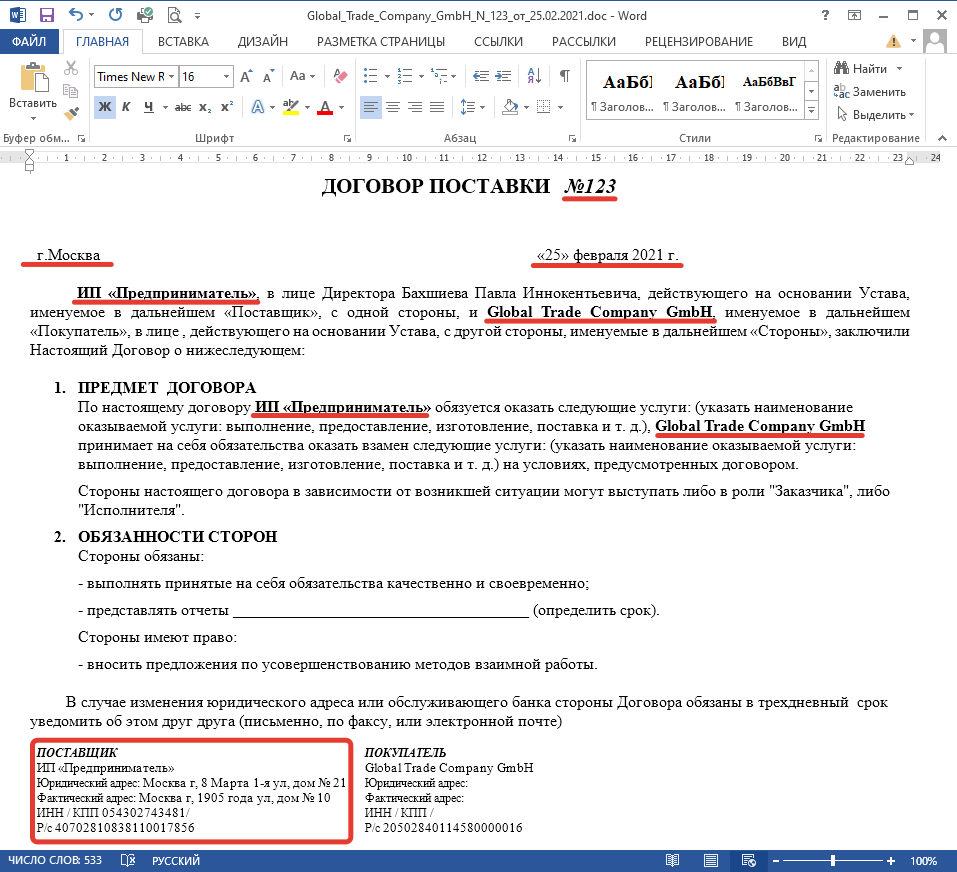Open the font size dropdown
957x872 pixels.
click(226, 76)
